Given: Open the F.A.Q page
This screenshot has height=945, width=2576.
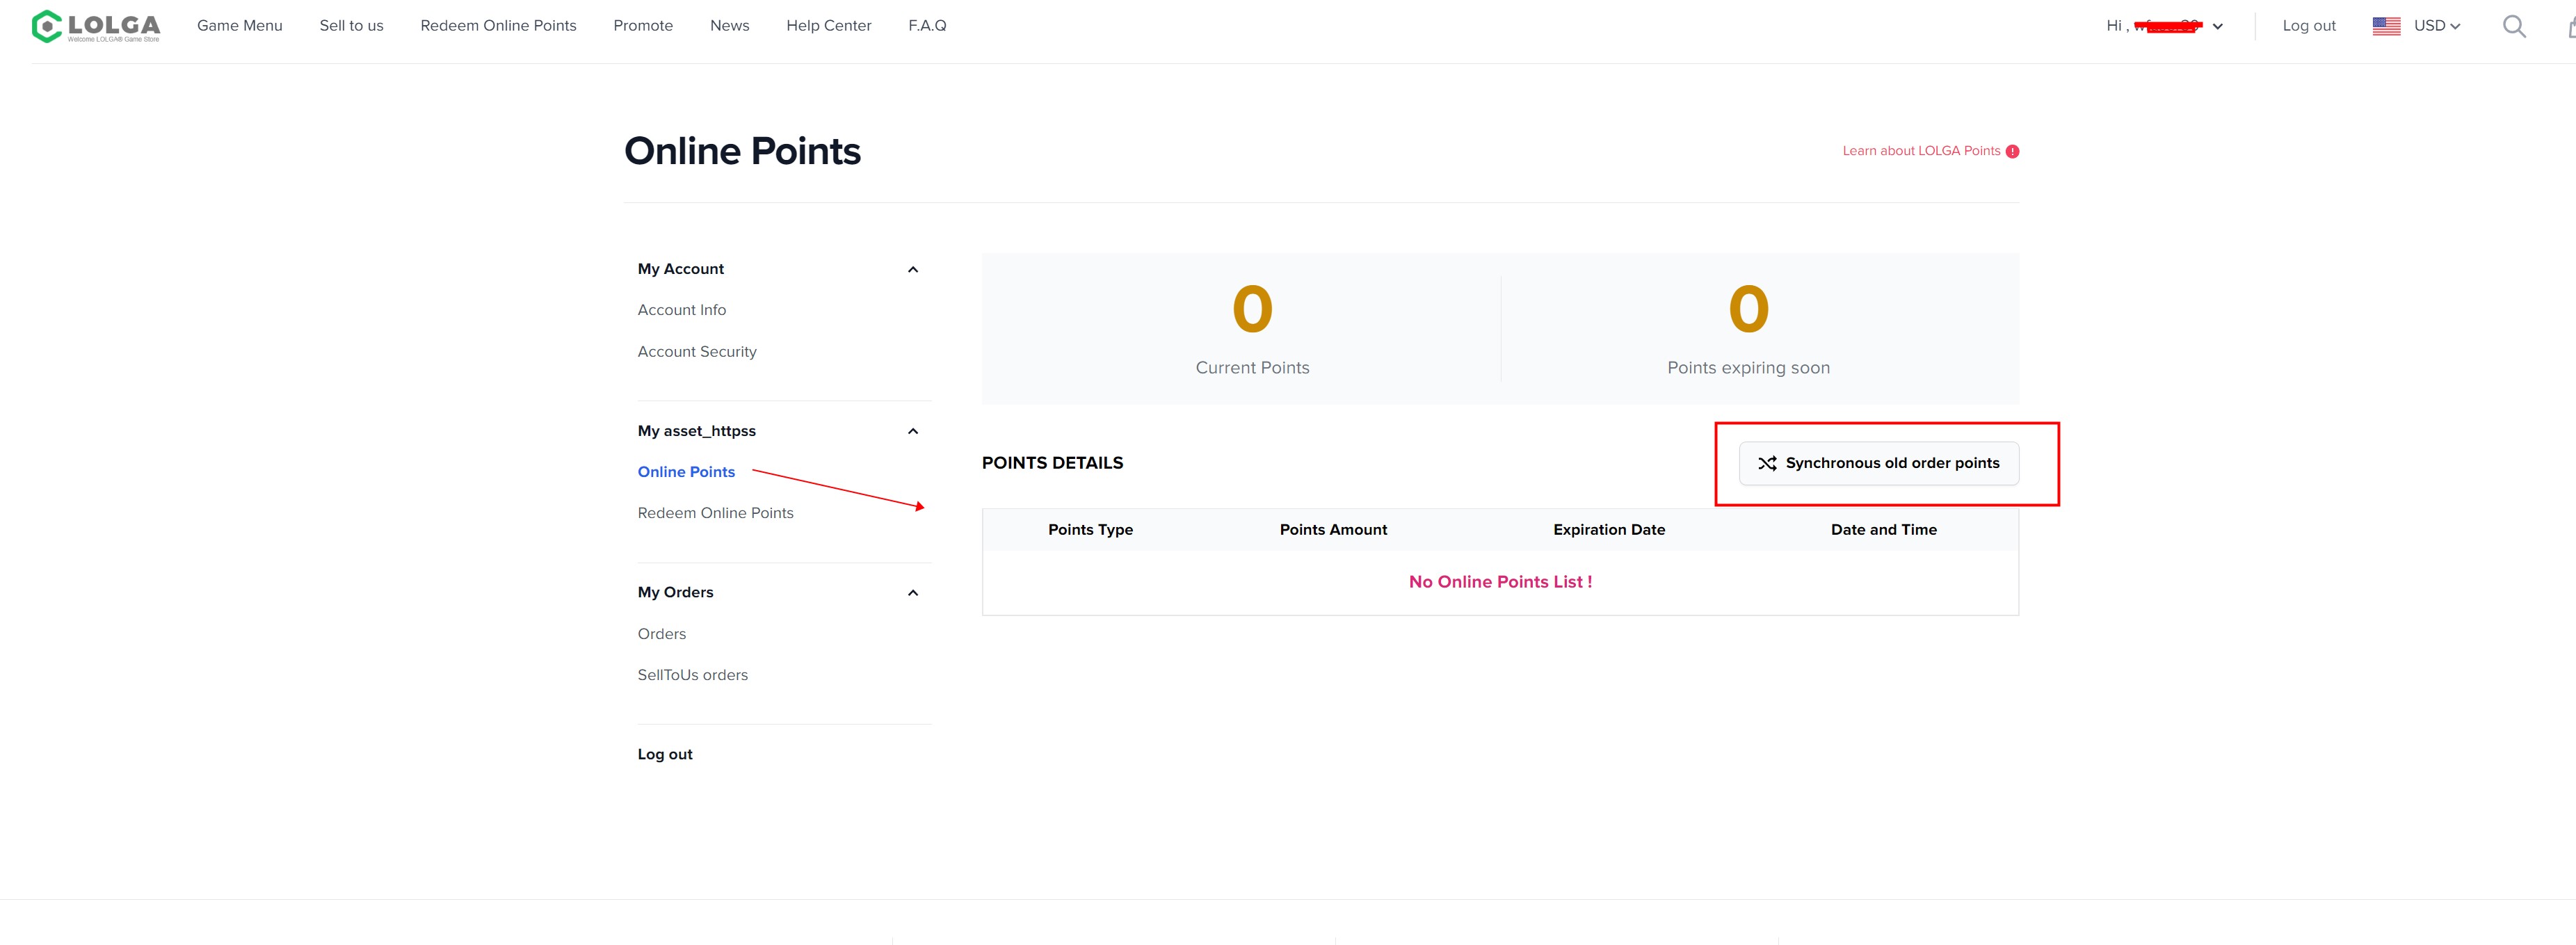Looking at the screenshot, I should pyautogui.click(x=927, y=26).
